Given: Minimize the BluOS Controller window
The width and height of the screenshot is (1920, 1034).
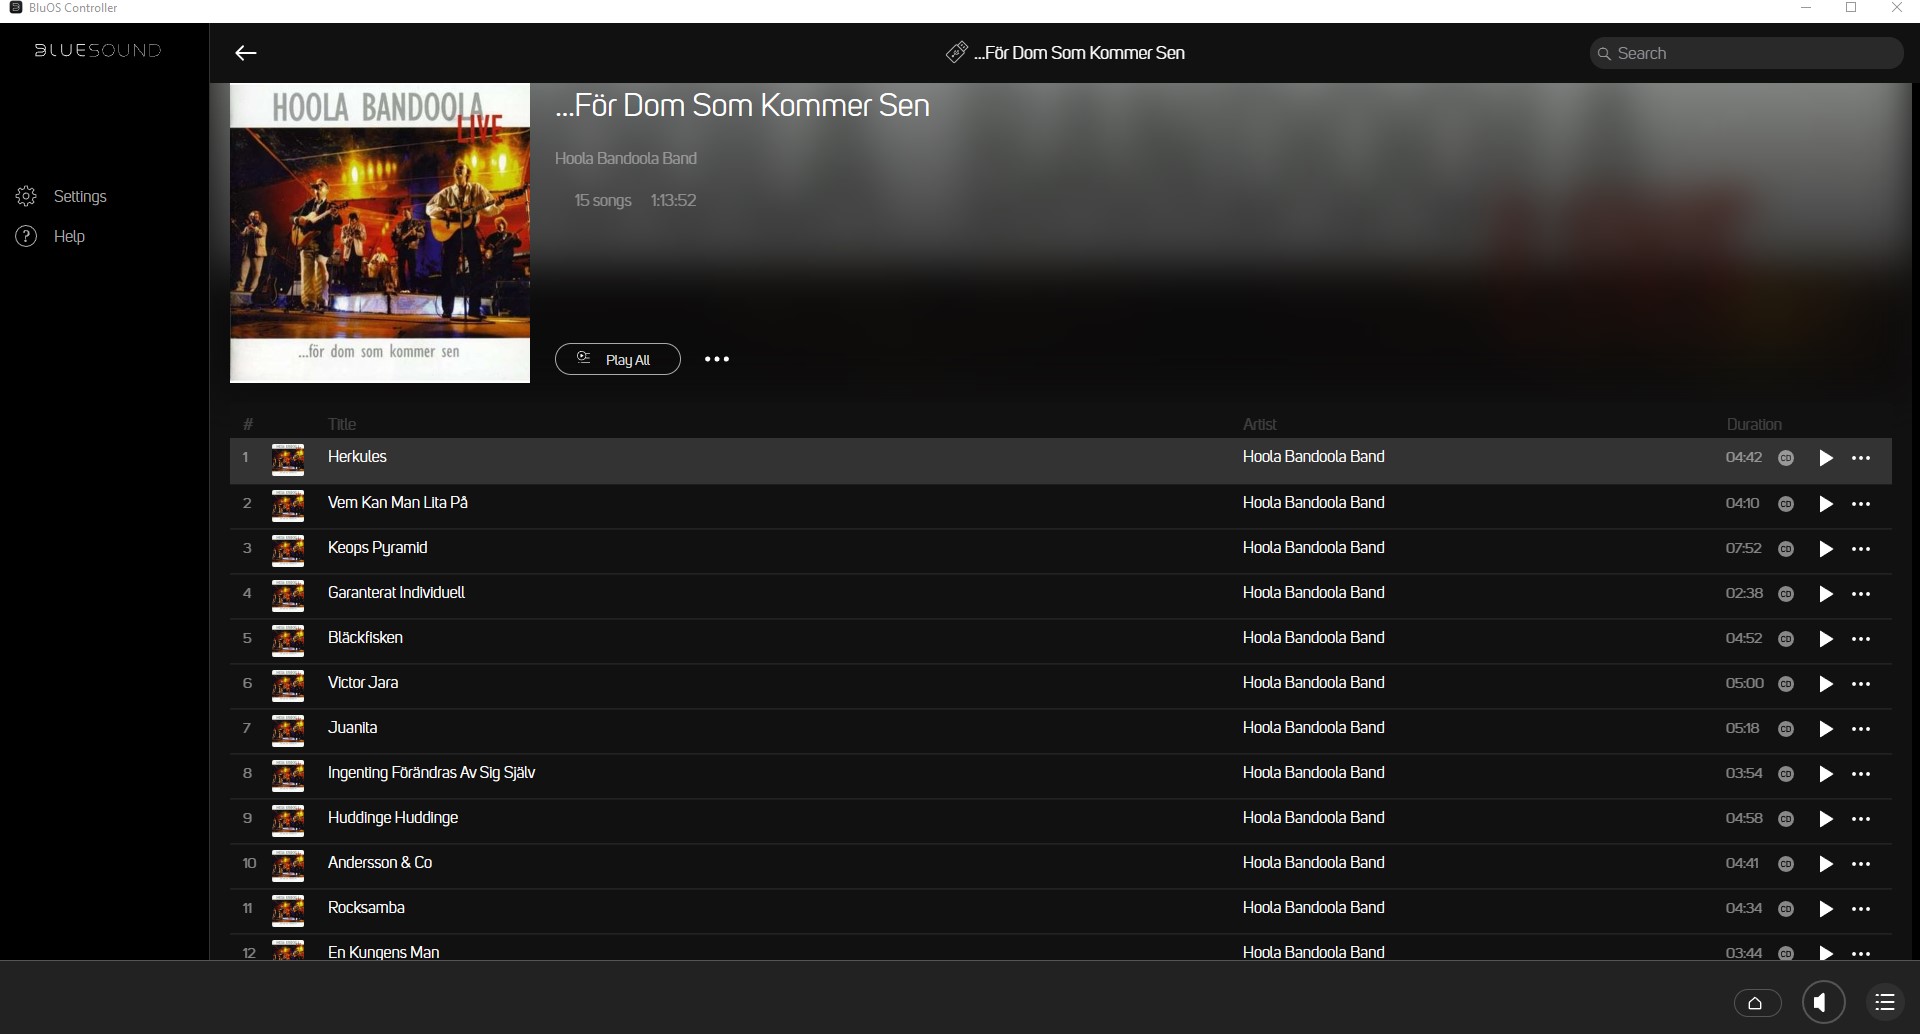Looking at the screenshot, I should tap(1806, 8).
